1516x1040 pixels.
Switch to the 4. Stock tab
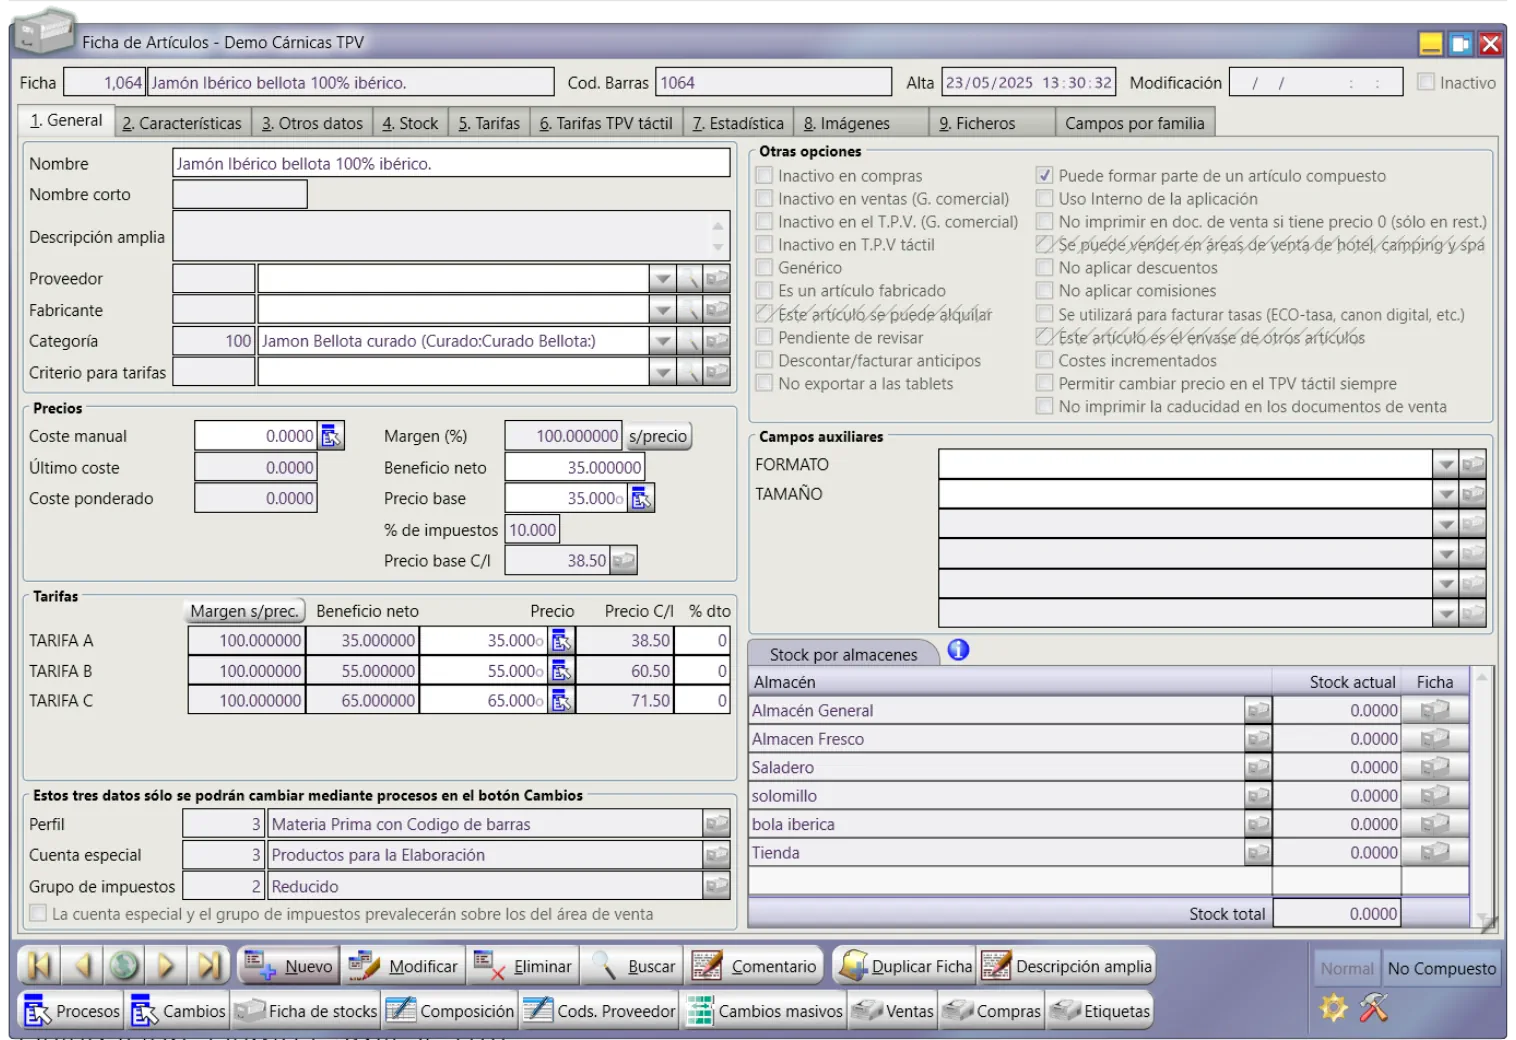pyautogui.click(x=410, y=123)
